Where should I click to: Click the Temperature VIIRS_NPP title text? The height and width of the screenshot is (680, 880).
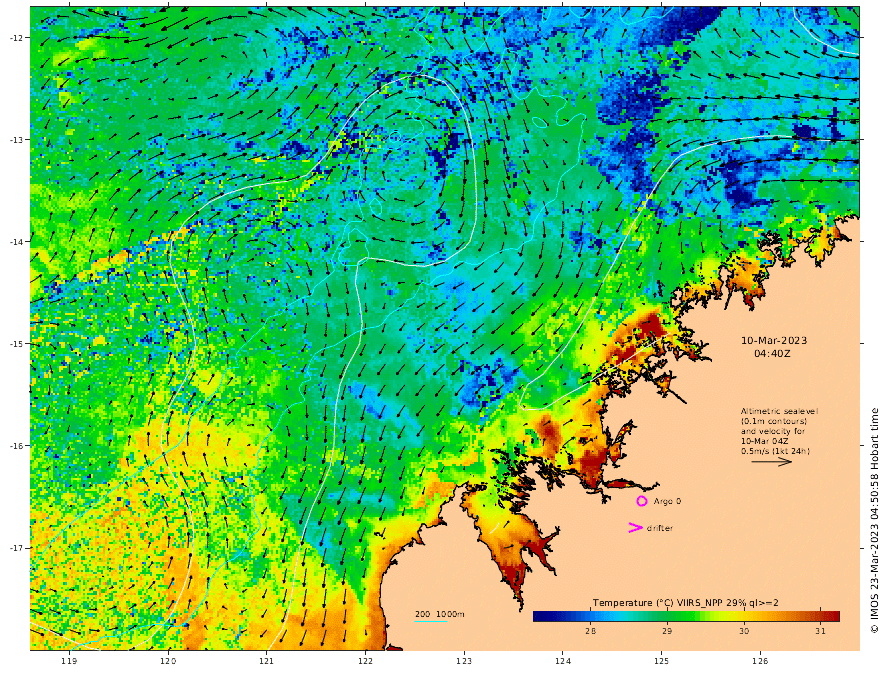pyautogui.click(x=685, y=603)
